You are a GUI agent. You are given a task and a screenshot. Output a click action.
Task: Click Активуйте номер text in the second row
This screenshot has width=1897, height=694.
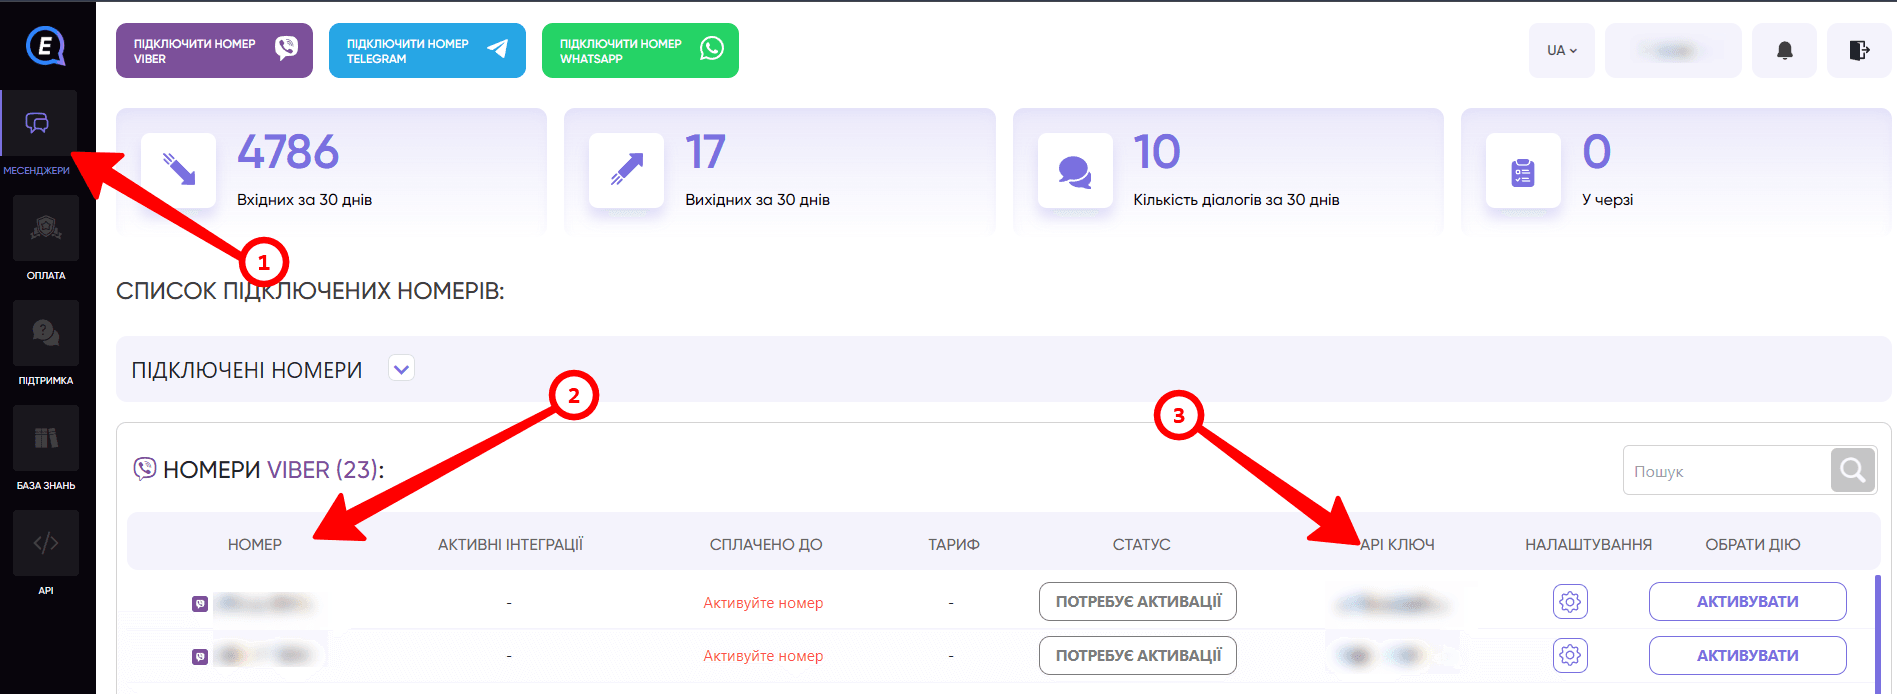coord(763,656)
